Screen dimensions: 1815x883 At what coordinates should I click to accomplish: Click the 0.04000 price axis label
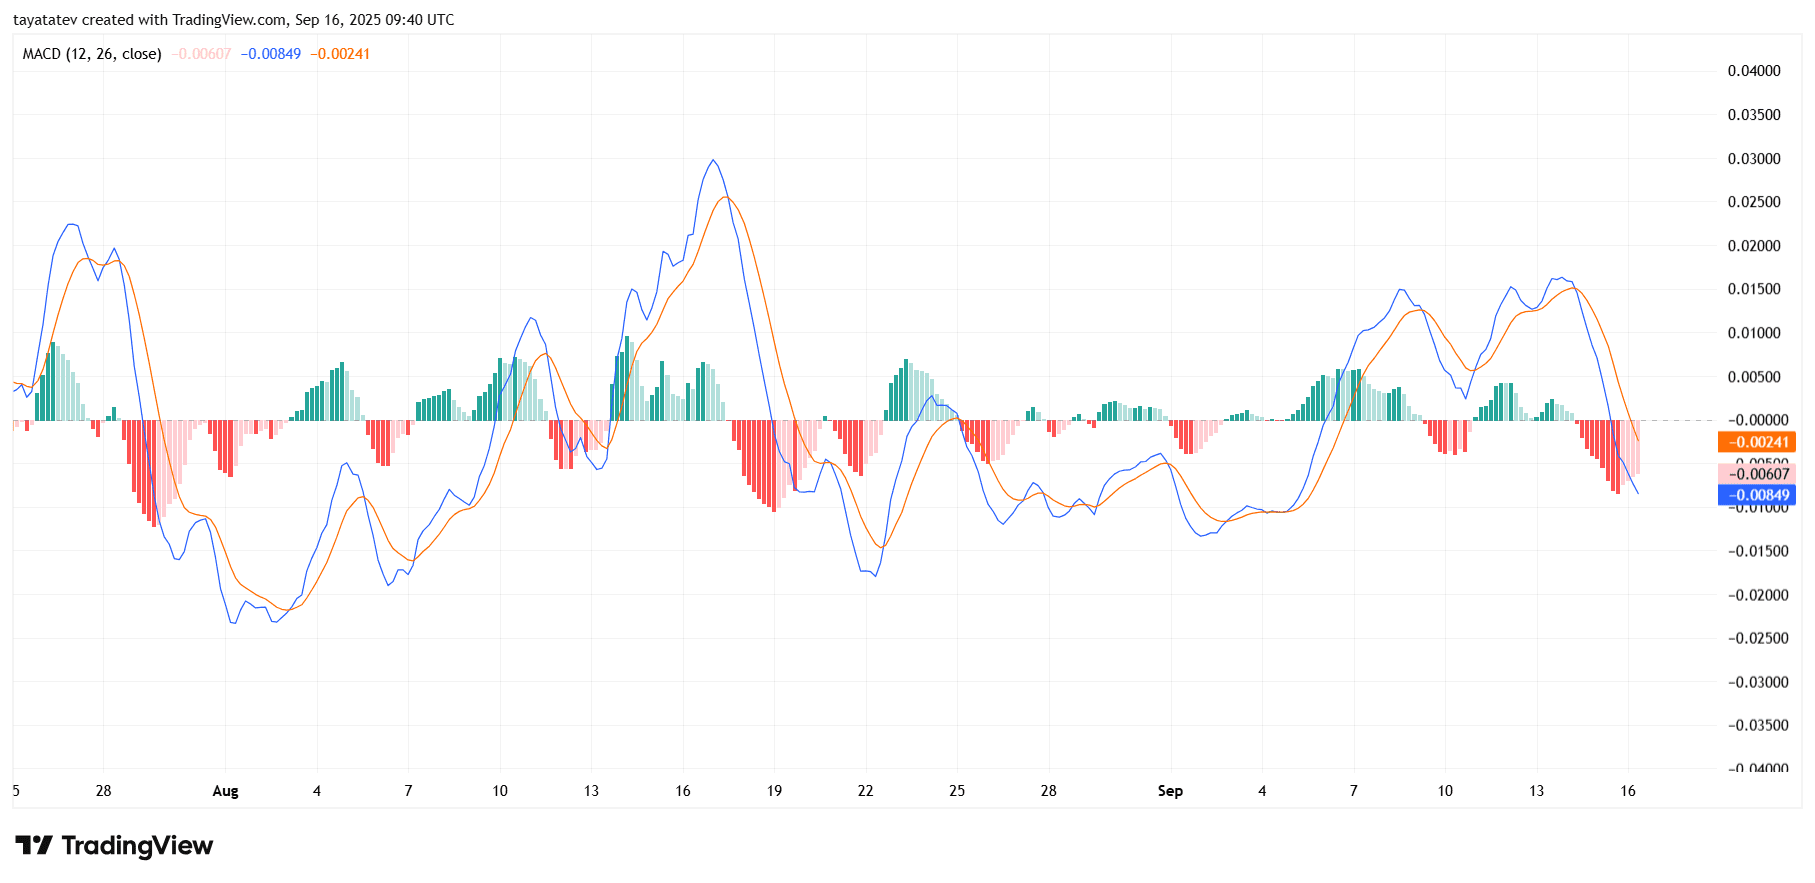click(1754, 71)
